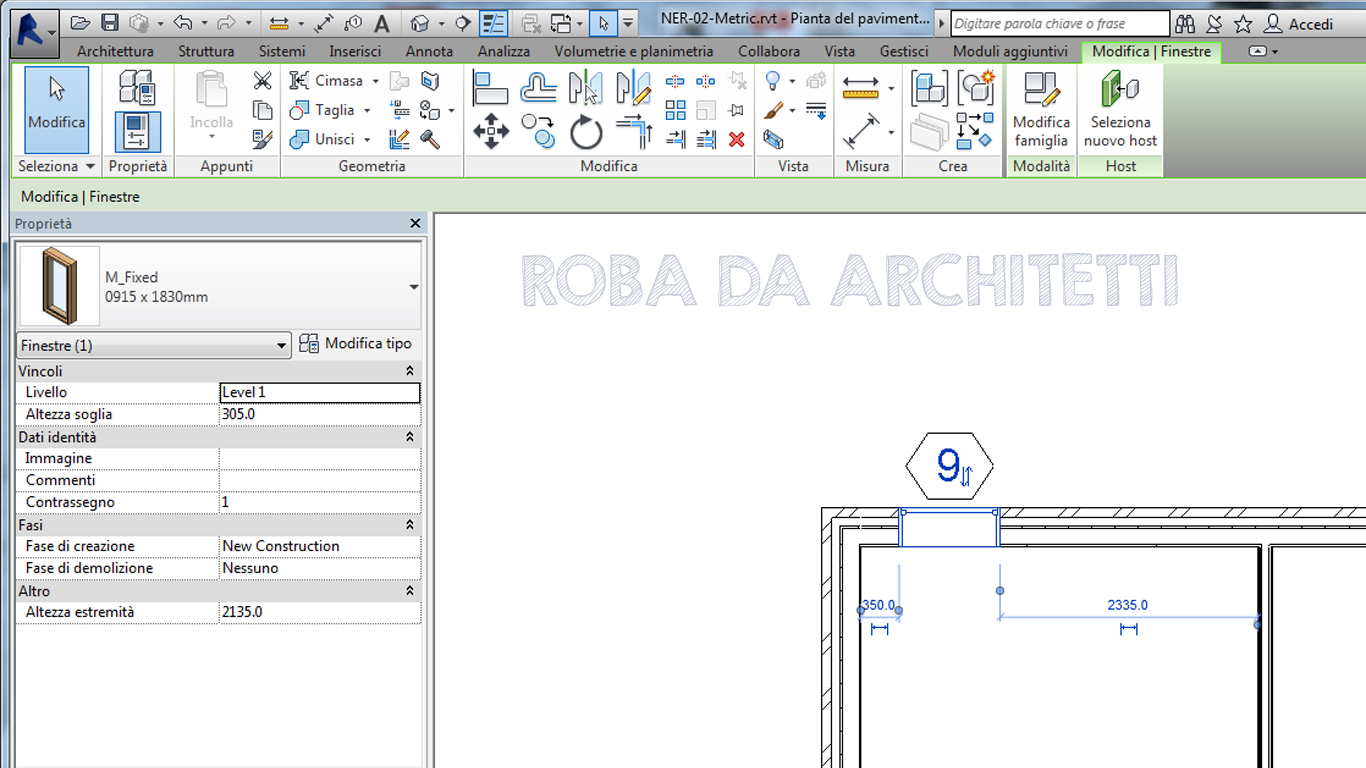Toggle the Properties palette button
Image resolution: width=1366 pixels, height=768 pixels.
coord(138,131)
